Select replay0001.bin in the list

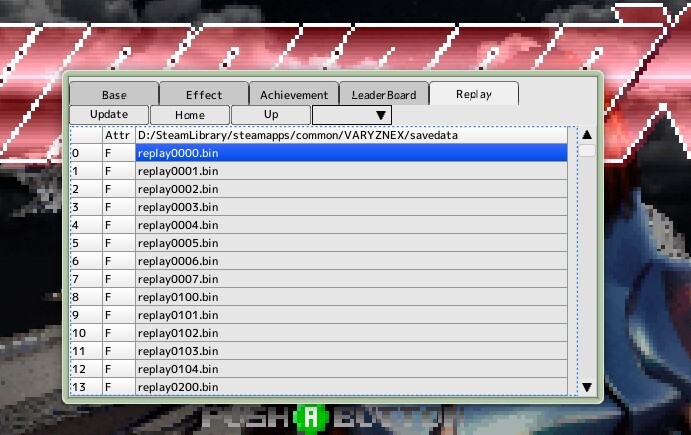coord(351,171)
